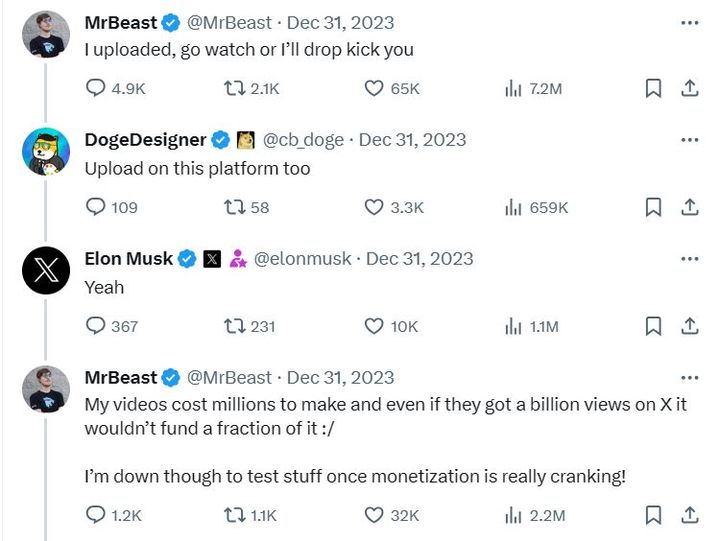This screenshot has width=720, height=541.
Task: Share MrBeast's first tweet
Action: [x=689, y=88]
